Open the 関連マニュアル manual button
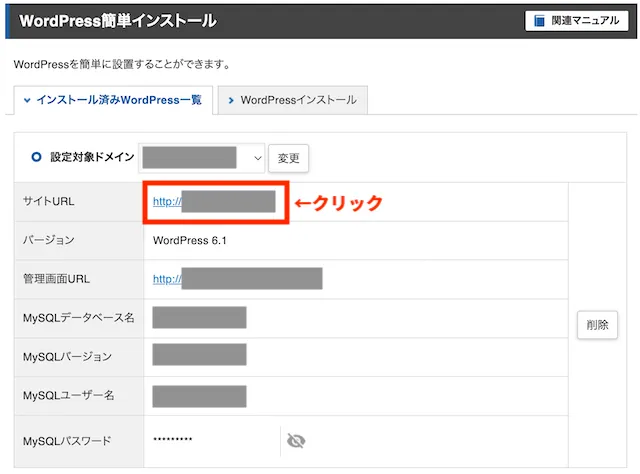 576,21
